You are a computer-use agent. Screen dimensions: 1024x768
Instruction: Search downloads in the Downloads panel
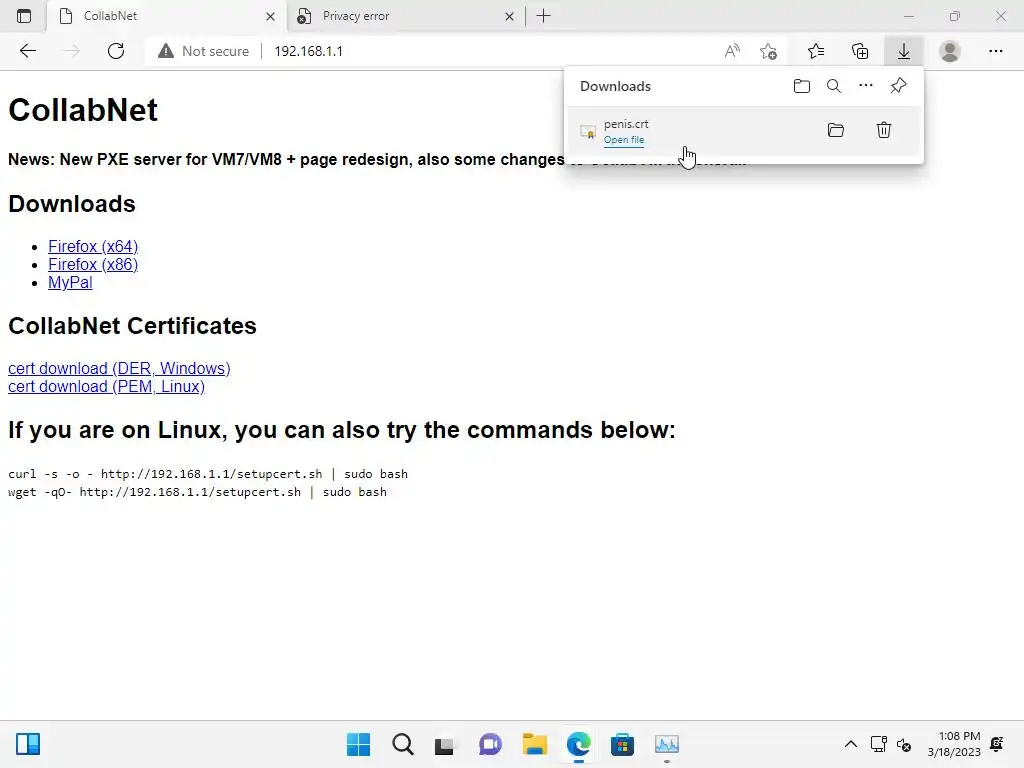(834, 86)
